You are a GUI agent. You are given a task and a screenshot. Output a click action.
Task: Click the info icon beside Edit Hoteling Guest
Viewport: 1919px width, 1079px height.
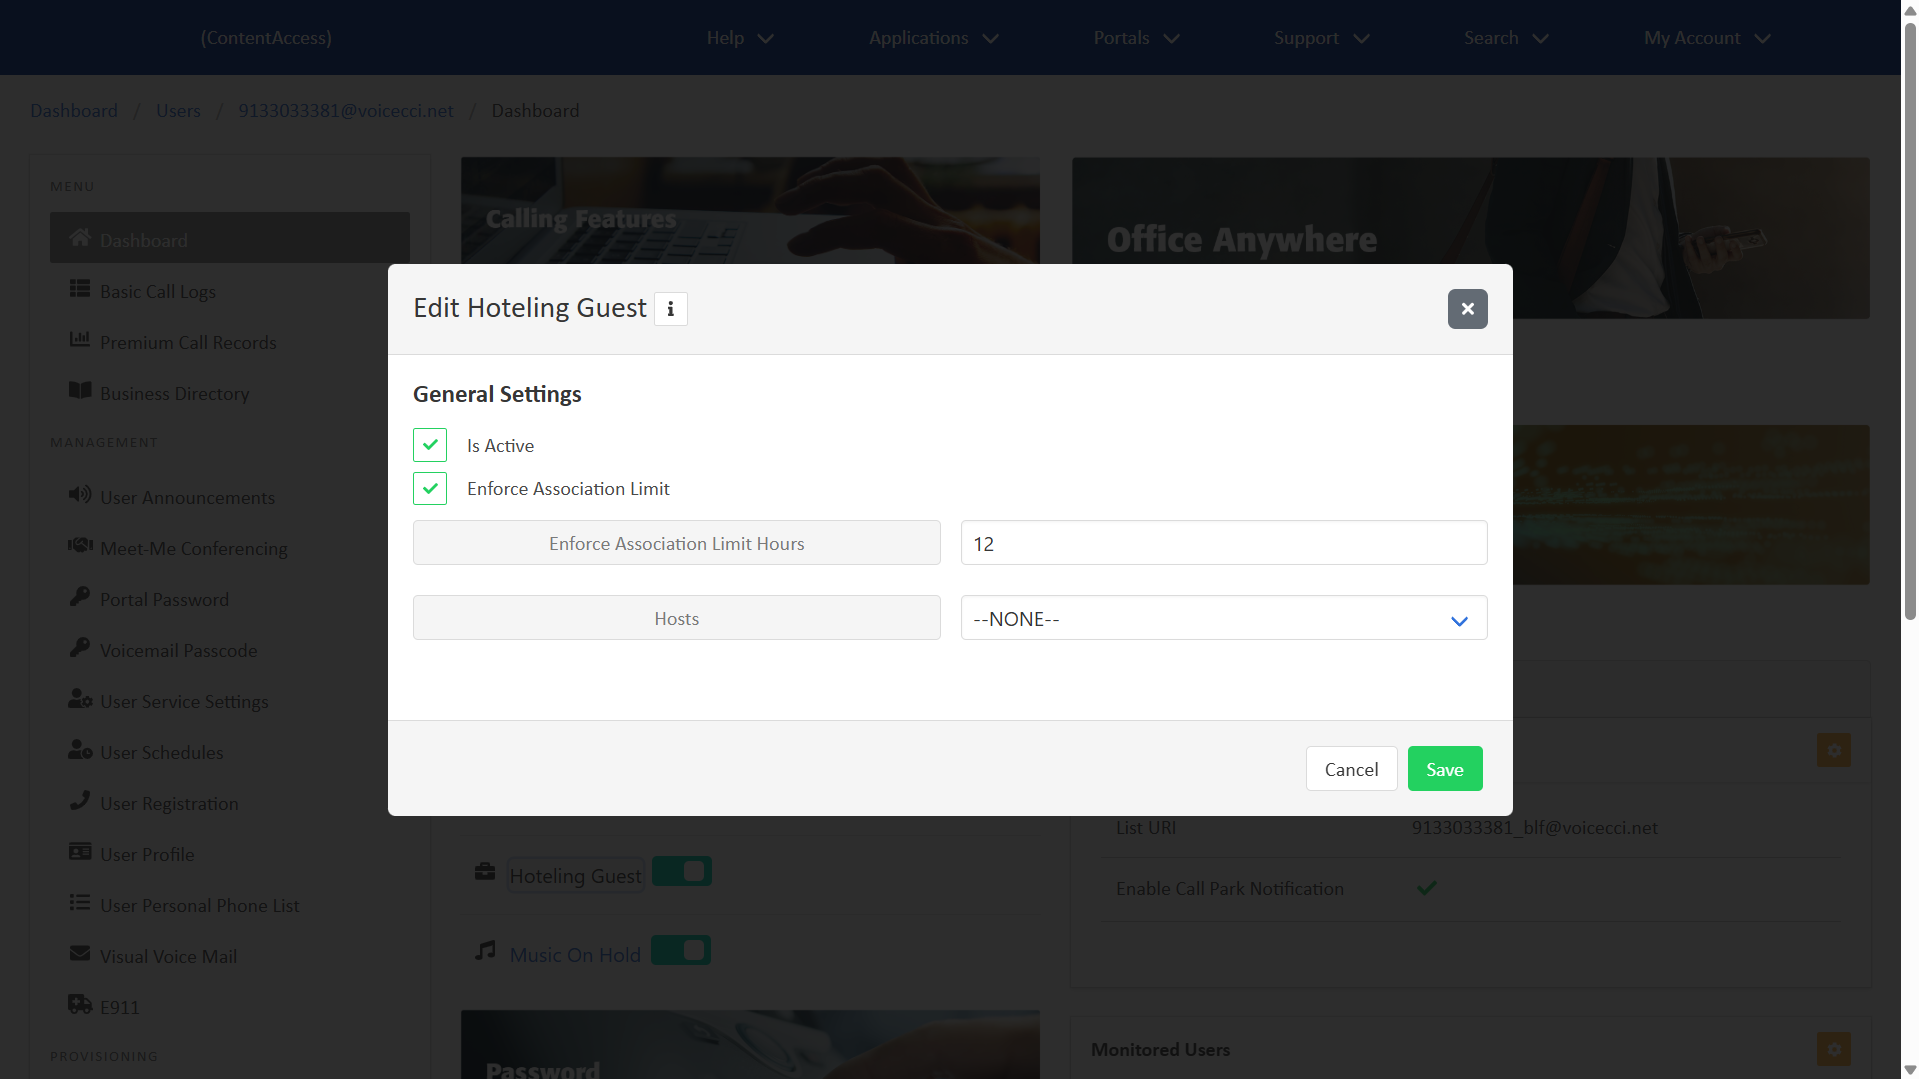(670, 309)
